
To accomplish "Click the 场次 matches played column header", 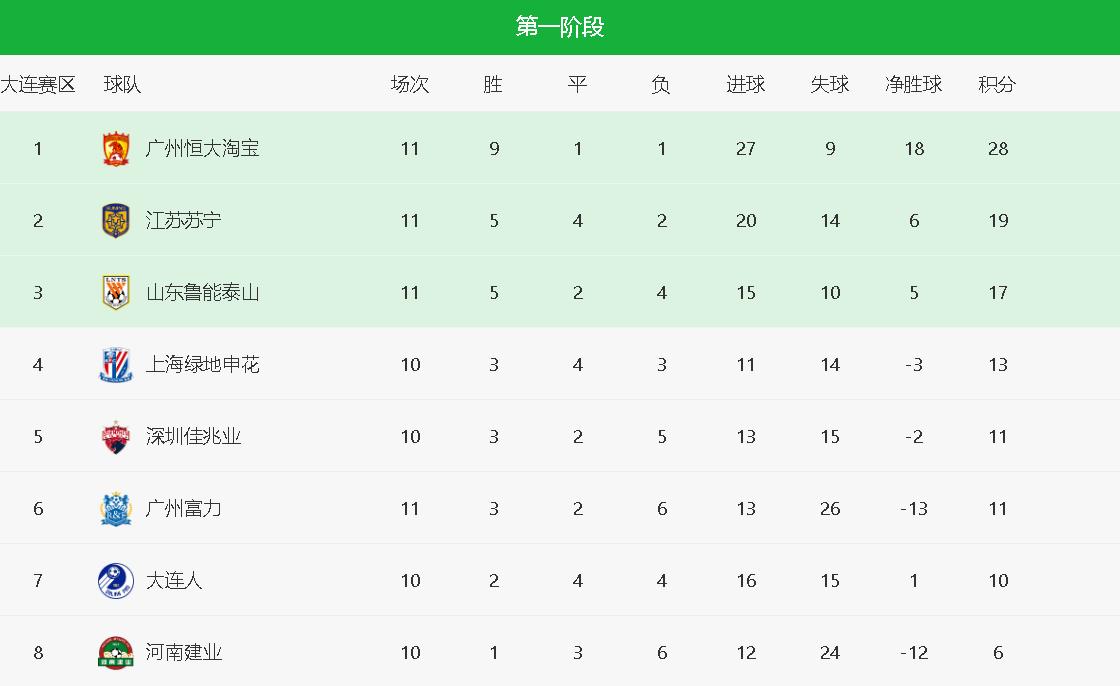I will [x=410, y=85].
